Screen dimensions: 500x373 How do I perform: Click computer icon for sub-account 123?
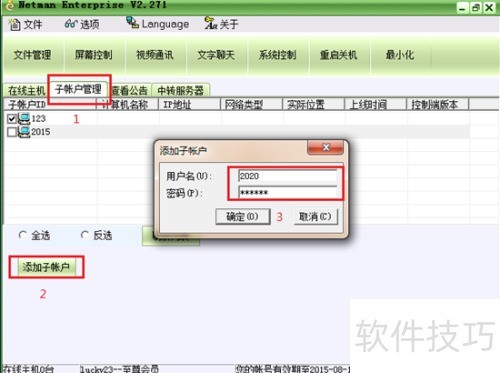tap(24, 118)
